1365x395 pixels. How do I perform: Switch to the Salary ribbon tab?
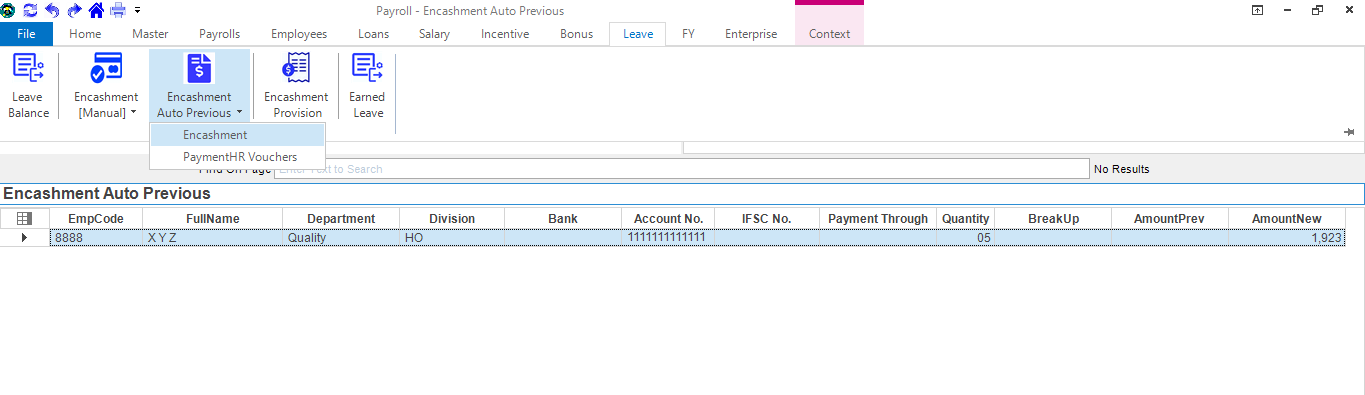coord(434,34)
